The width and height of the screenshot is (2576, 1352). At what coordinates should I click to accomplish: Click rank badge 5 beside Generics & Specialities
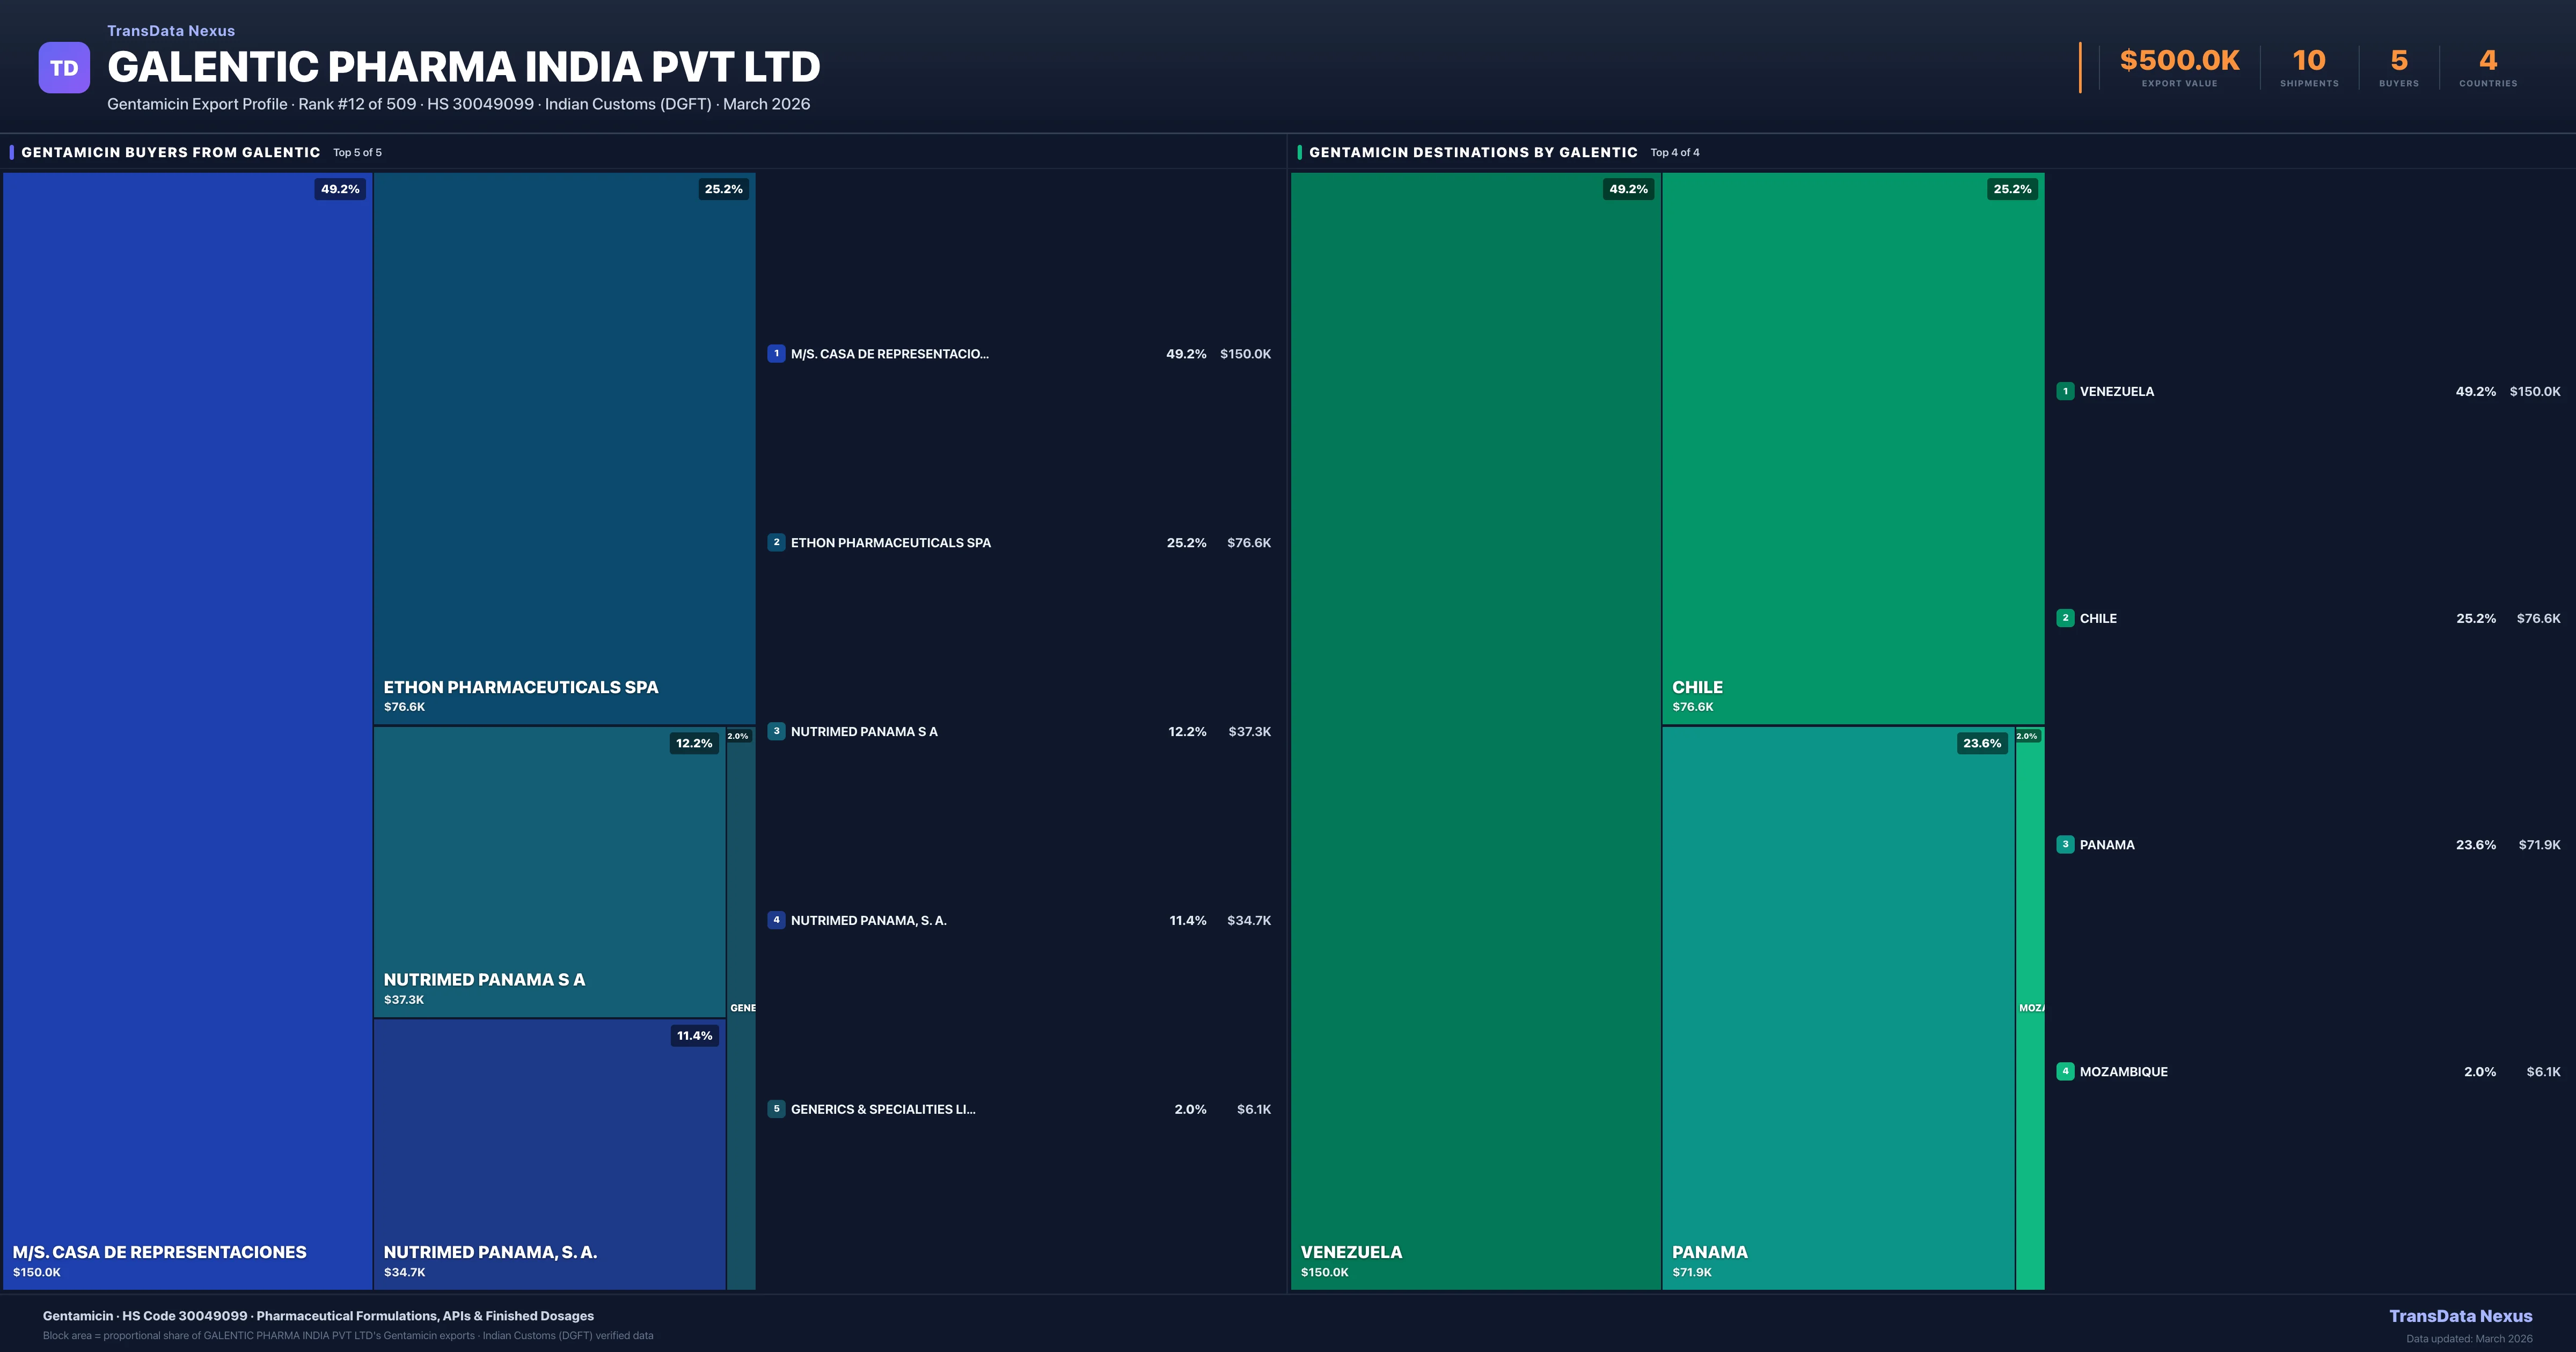click(776, 1108)
